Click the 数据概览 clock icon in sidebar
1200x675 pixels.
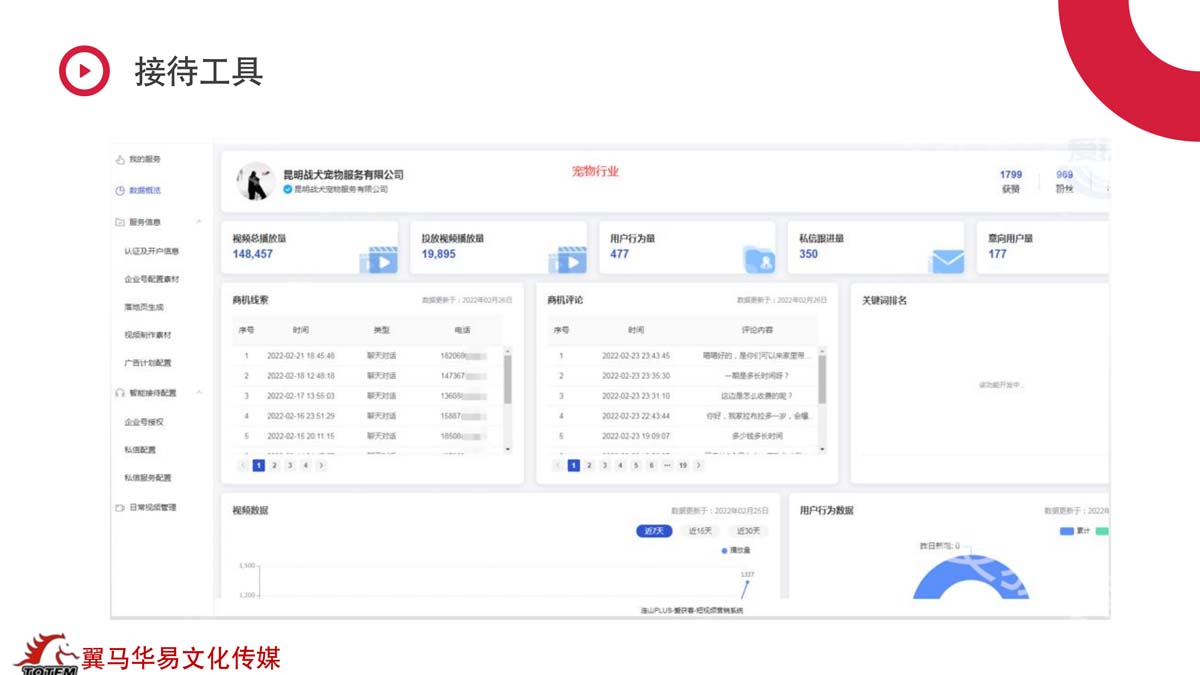[x=120, y=190]
